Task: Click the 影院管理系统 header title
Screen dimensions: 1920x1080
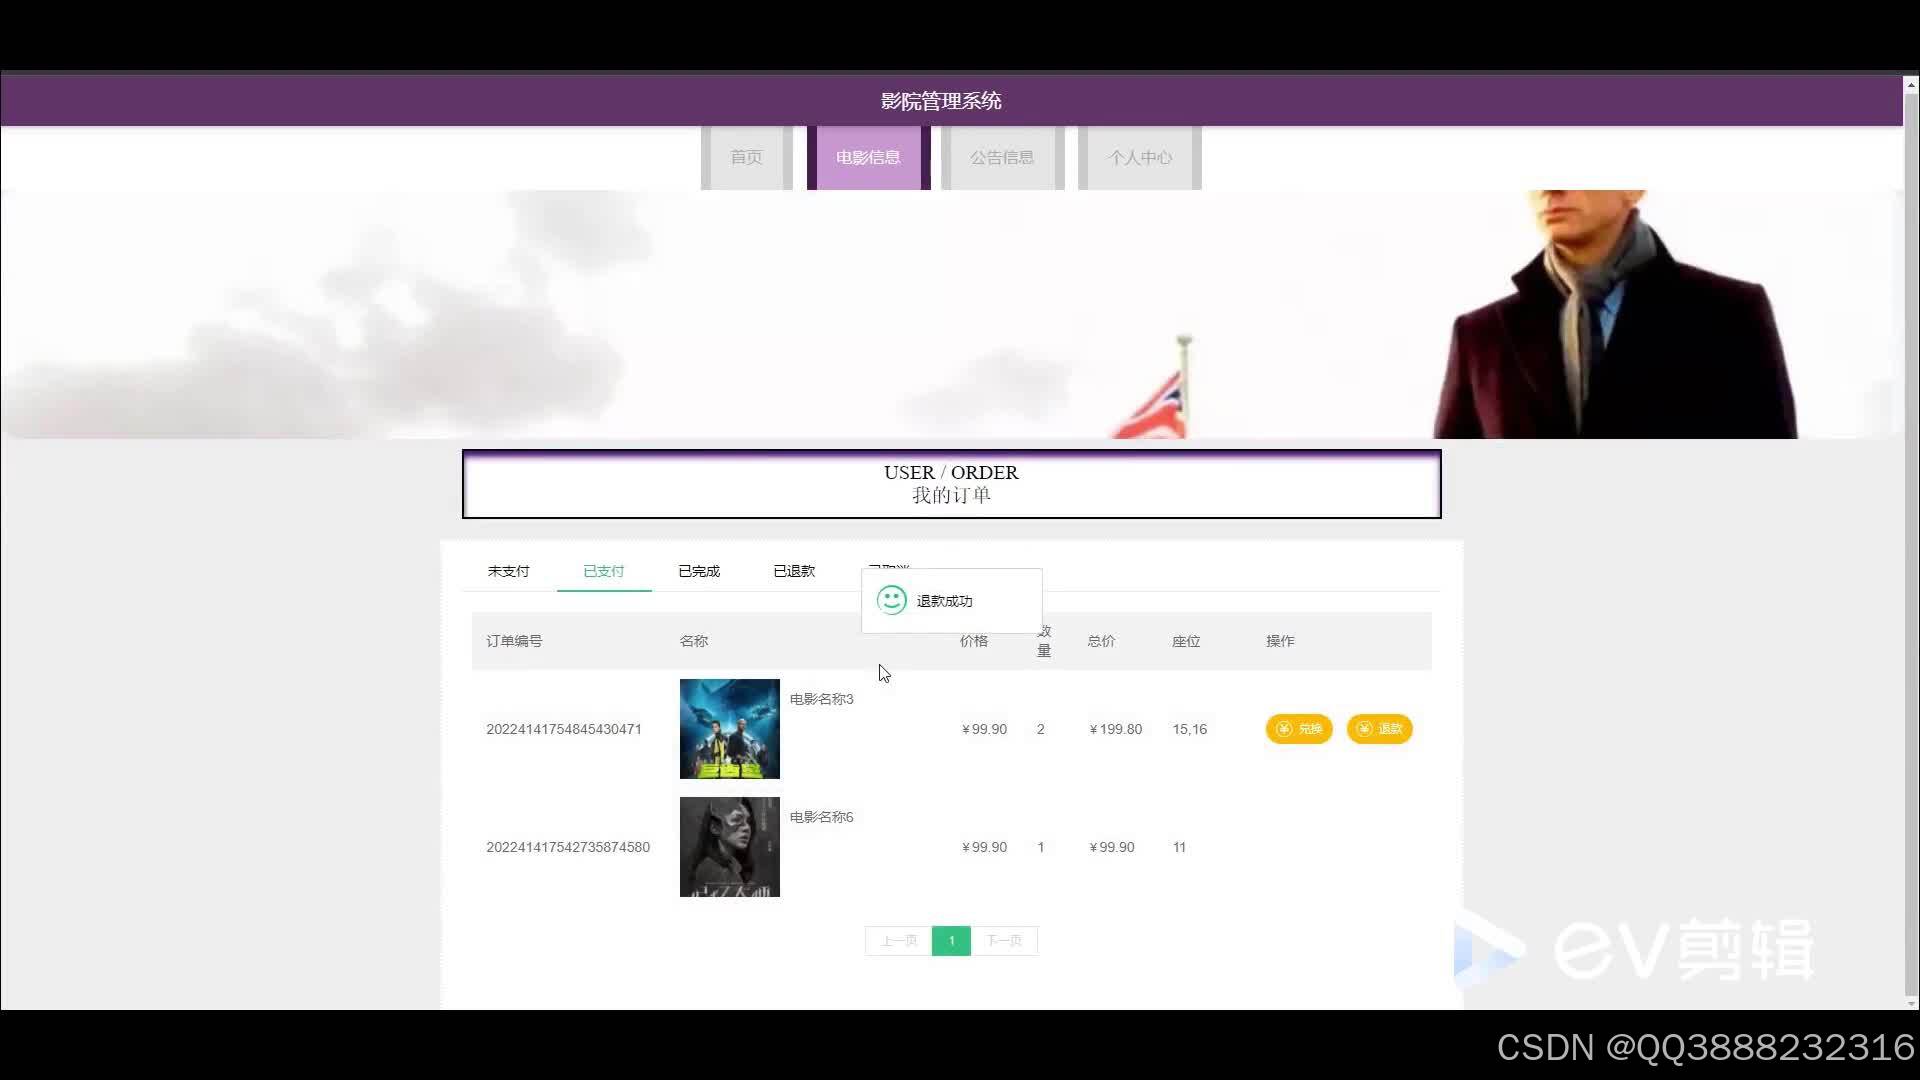Action: click(941, 101)
